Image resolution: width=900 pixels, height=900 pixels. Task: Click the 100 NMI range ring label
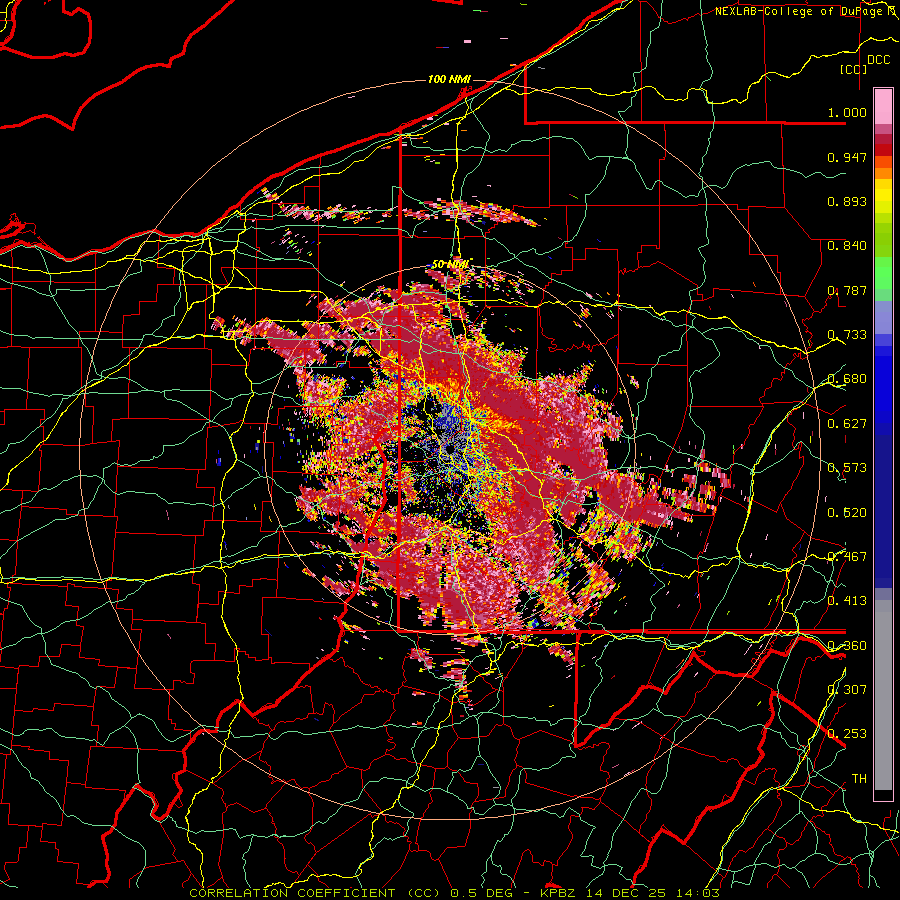449,79
